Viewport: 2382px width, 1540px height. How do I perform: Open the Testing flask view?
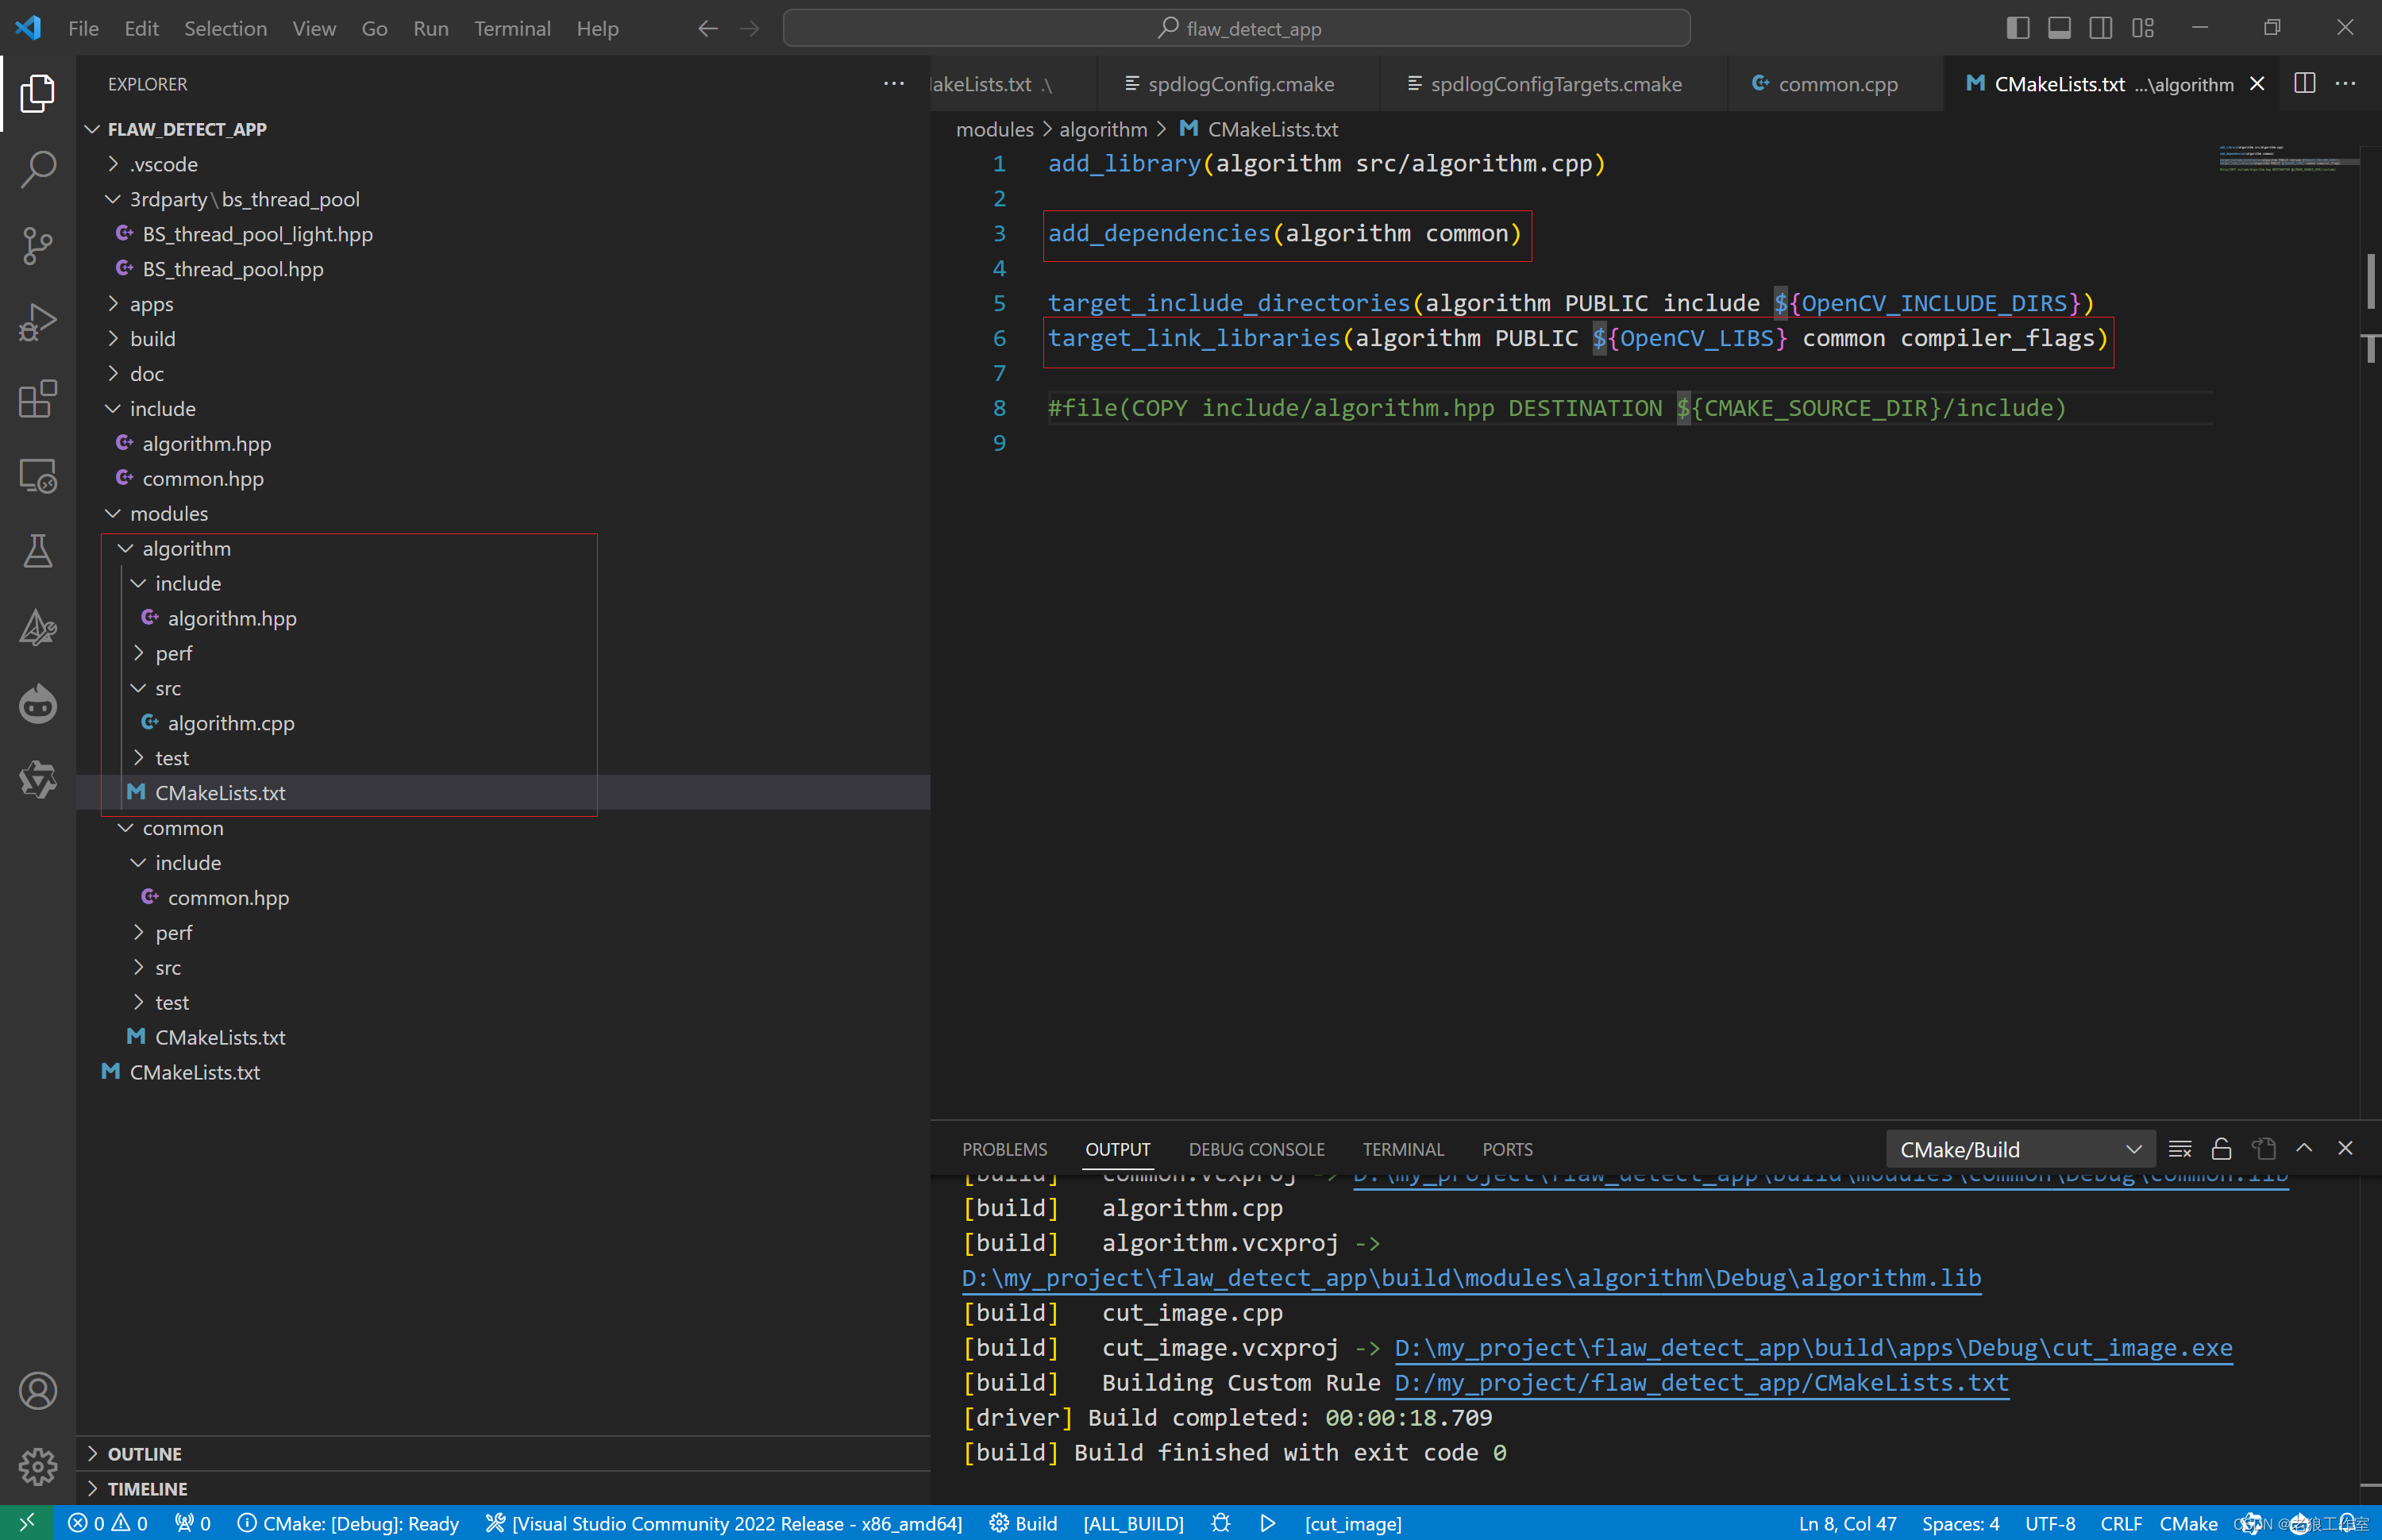coord(37,551)
